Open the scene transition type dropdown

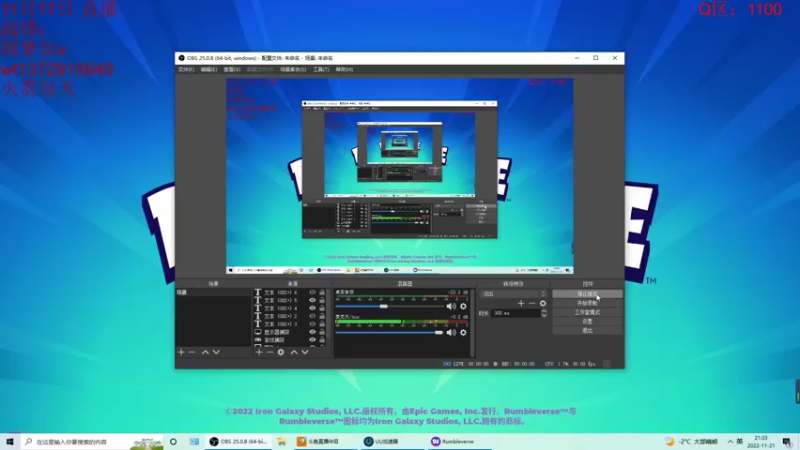[x=513, y=294]
